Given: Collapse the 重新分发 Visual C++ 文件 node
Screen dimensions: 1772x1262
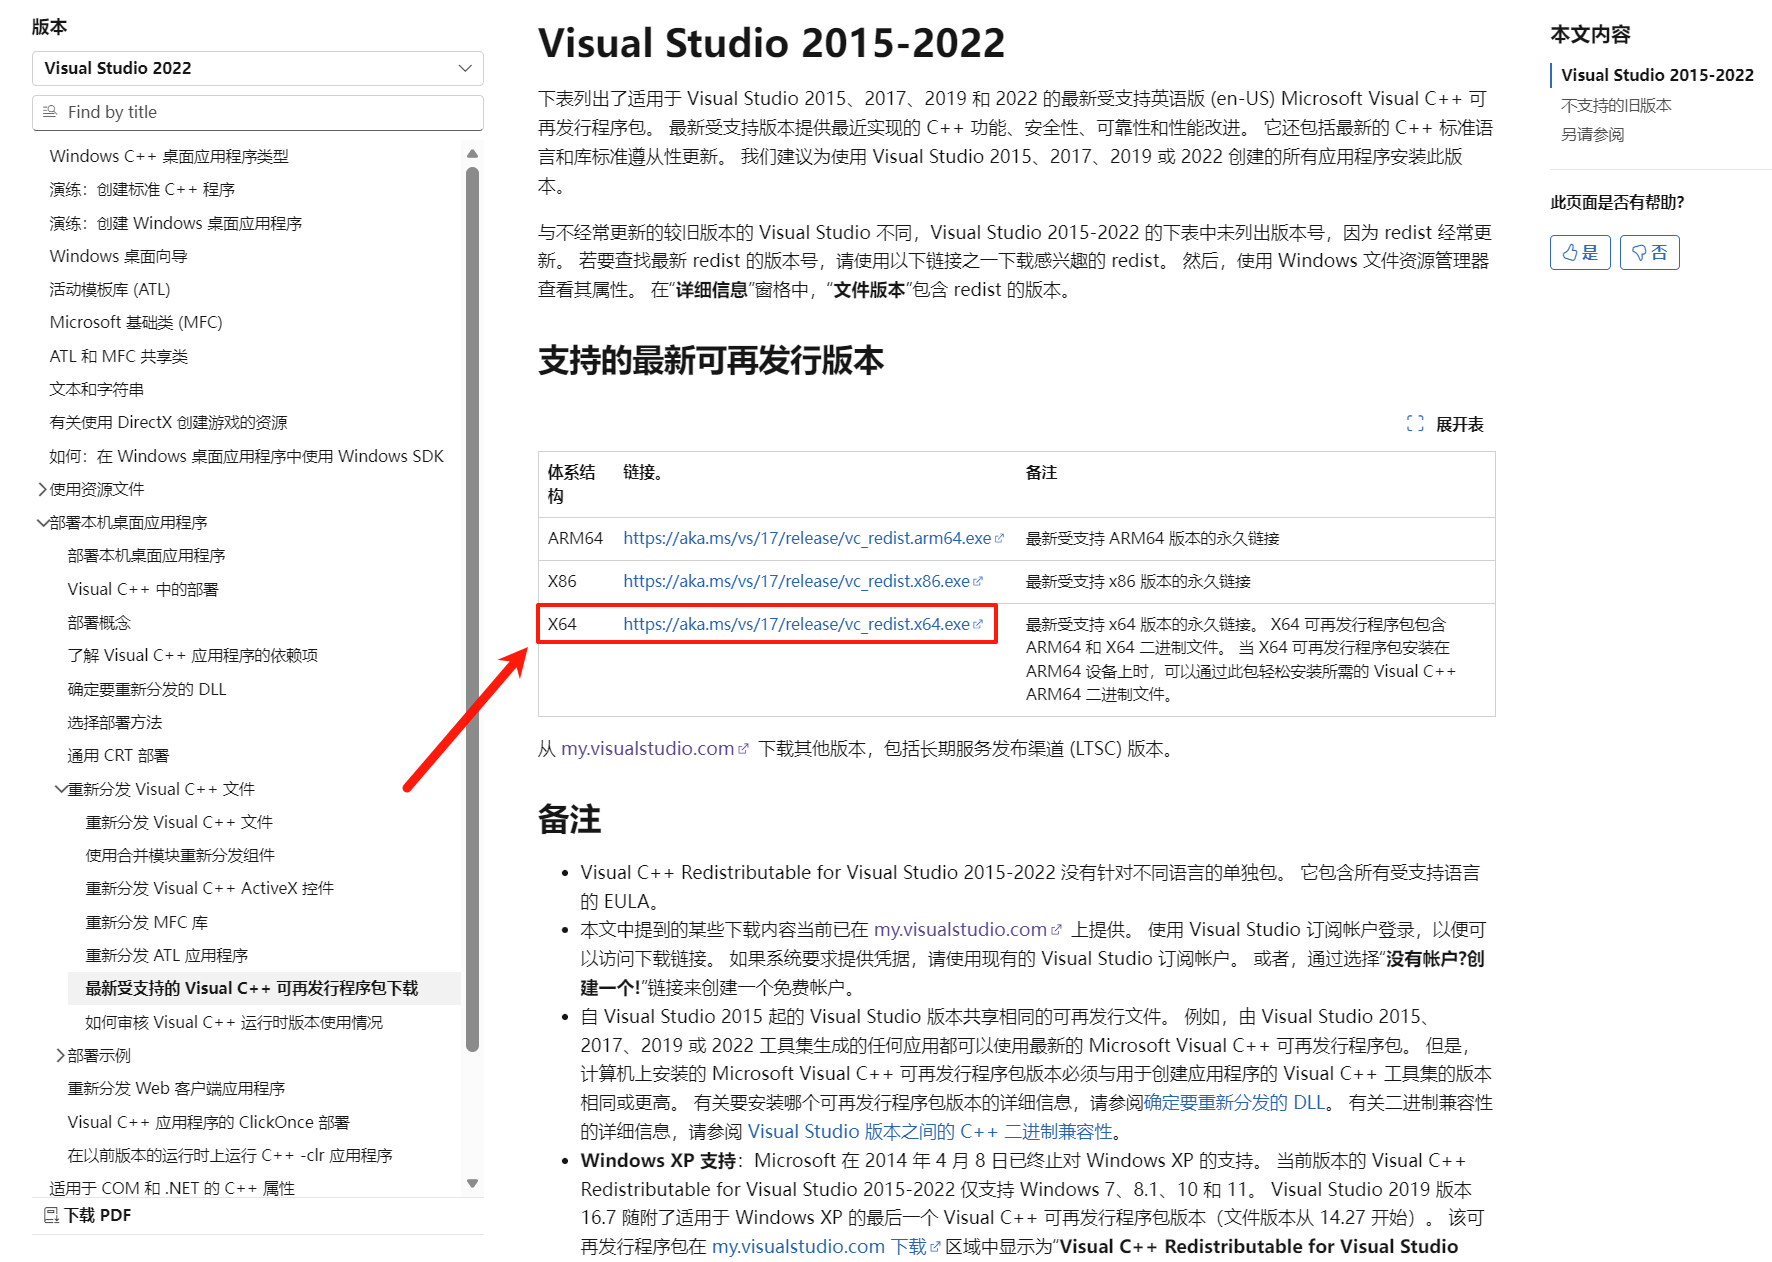Looking at the screenshot, I should coord(61,789).
